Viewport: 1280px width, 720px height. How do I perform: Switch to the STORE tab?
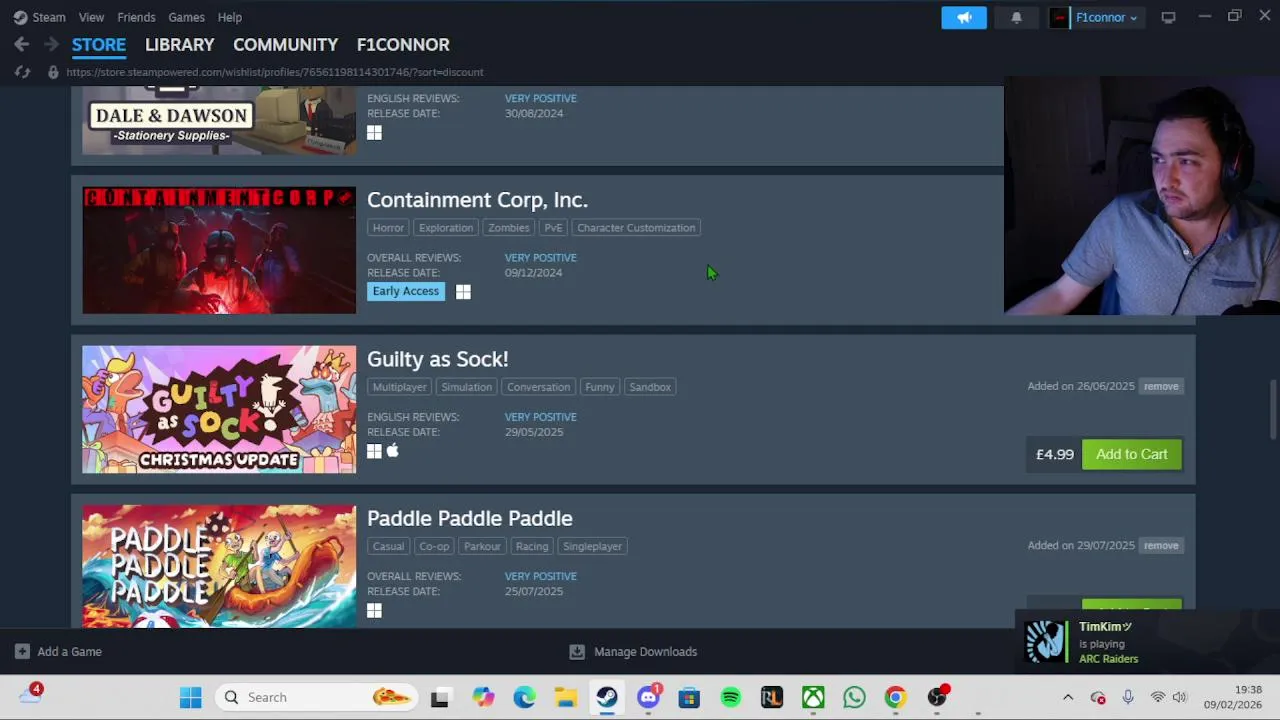tap(99, 44)
